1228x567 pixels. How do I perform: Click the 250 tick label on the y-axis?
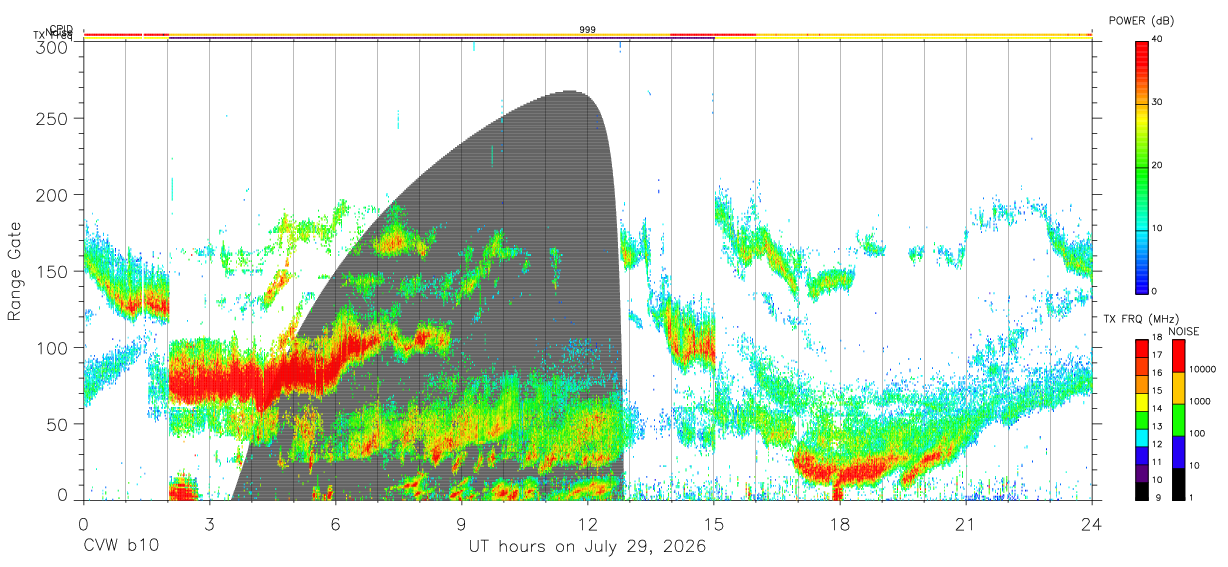click(x=52, y=118)
